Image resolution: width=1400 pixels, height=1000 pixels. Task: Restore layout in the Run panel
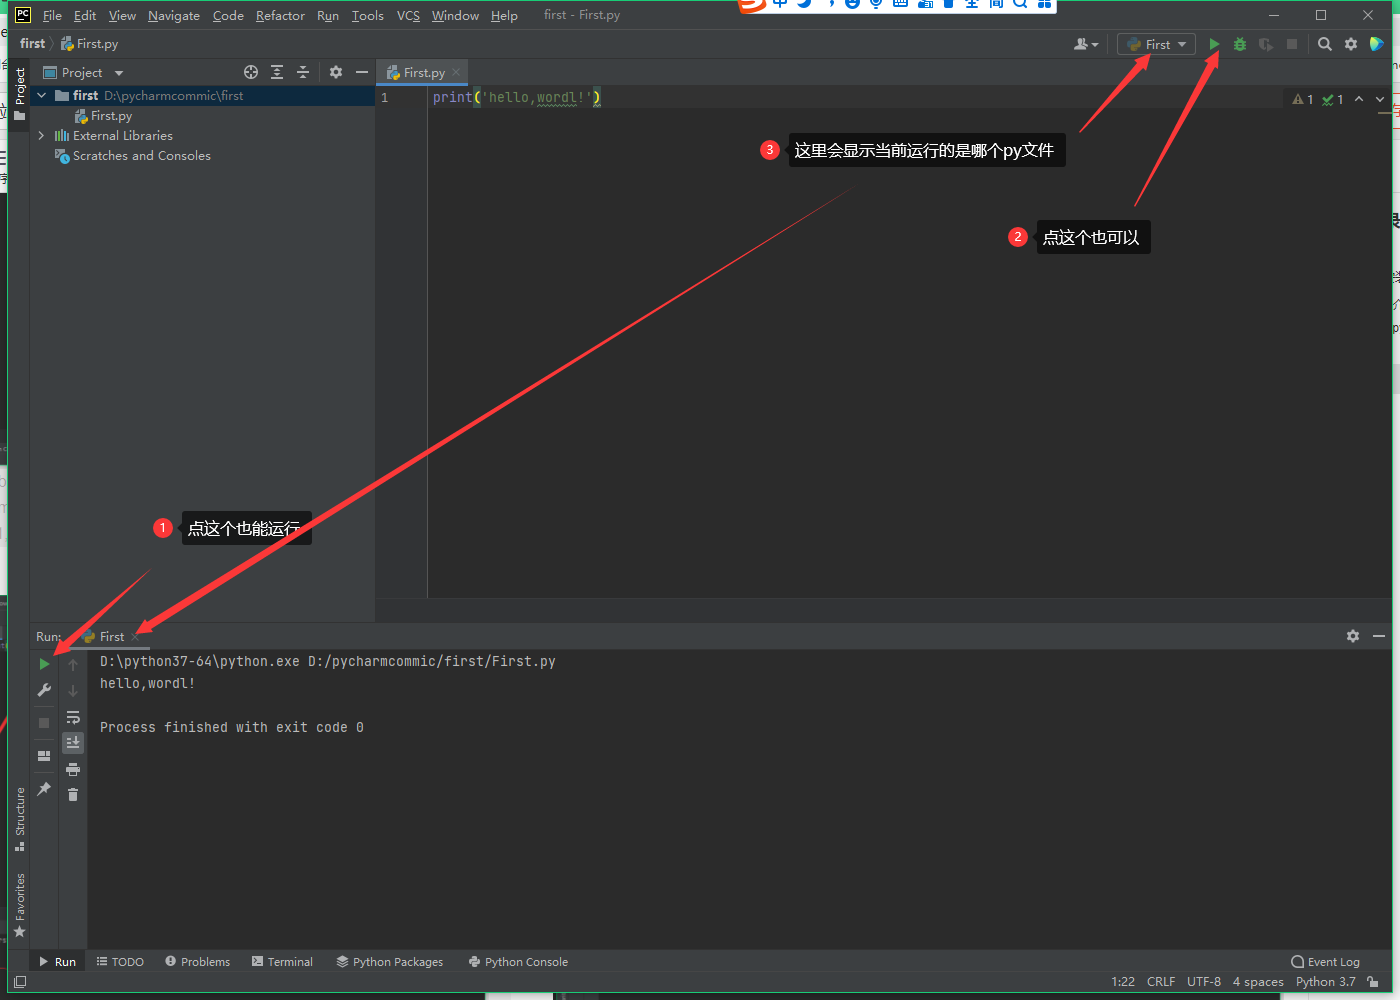[x=44, y=756]
